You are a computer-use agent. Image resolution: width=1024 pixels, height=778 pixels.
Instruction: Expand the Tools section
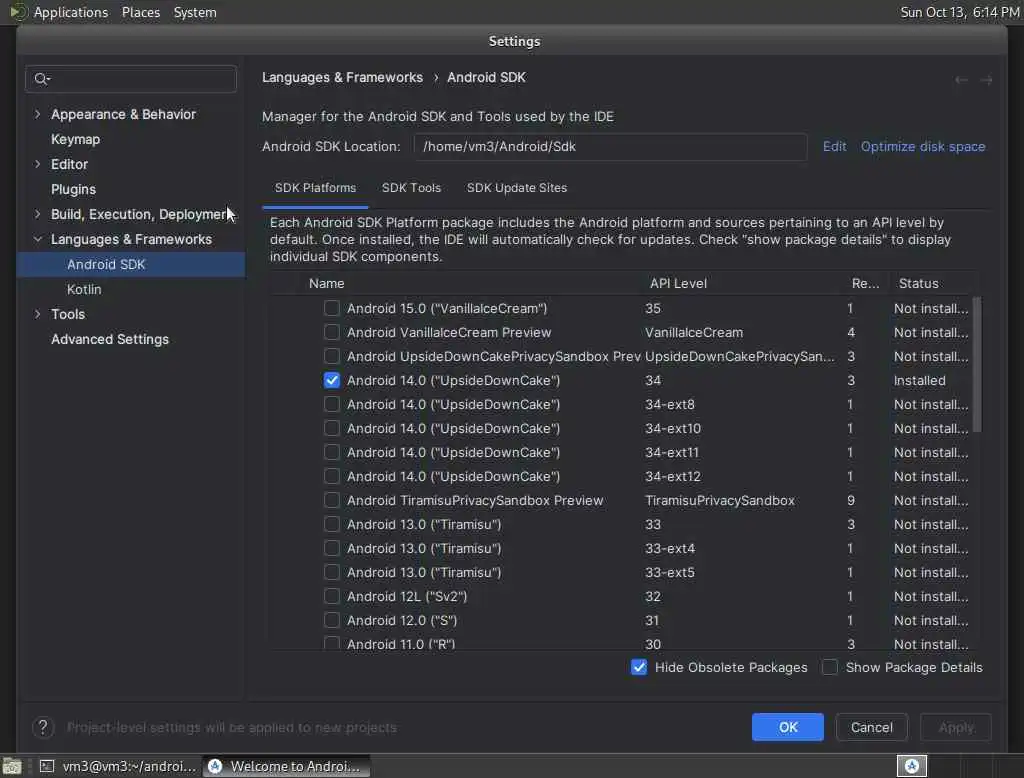click(37, 314)
